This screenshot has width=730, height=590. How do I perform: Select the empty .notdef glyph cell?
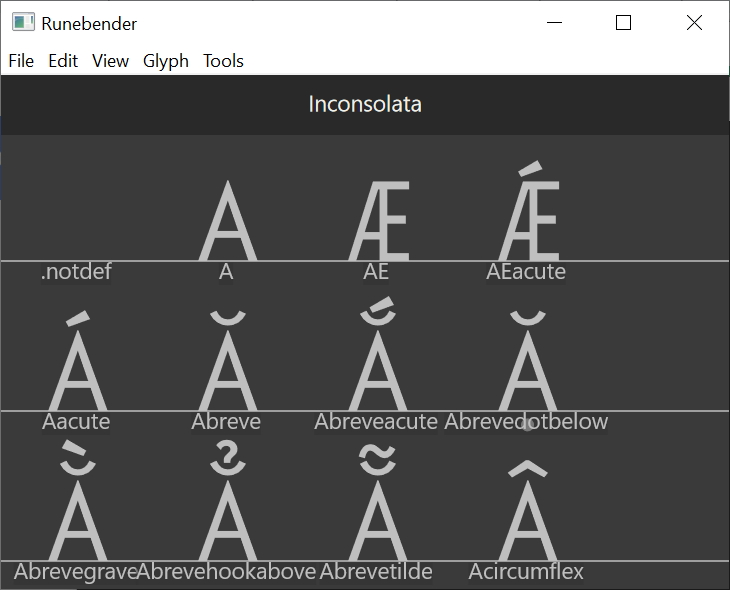(77, 215)
